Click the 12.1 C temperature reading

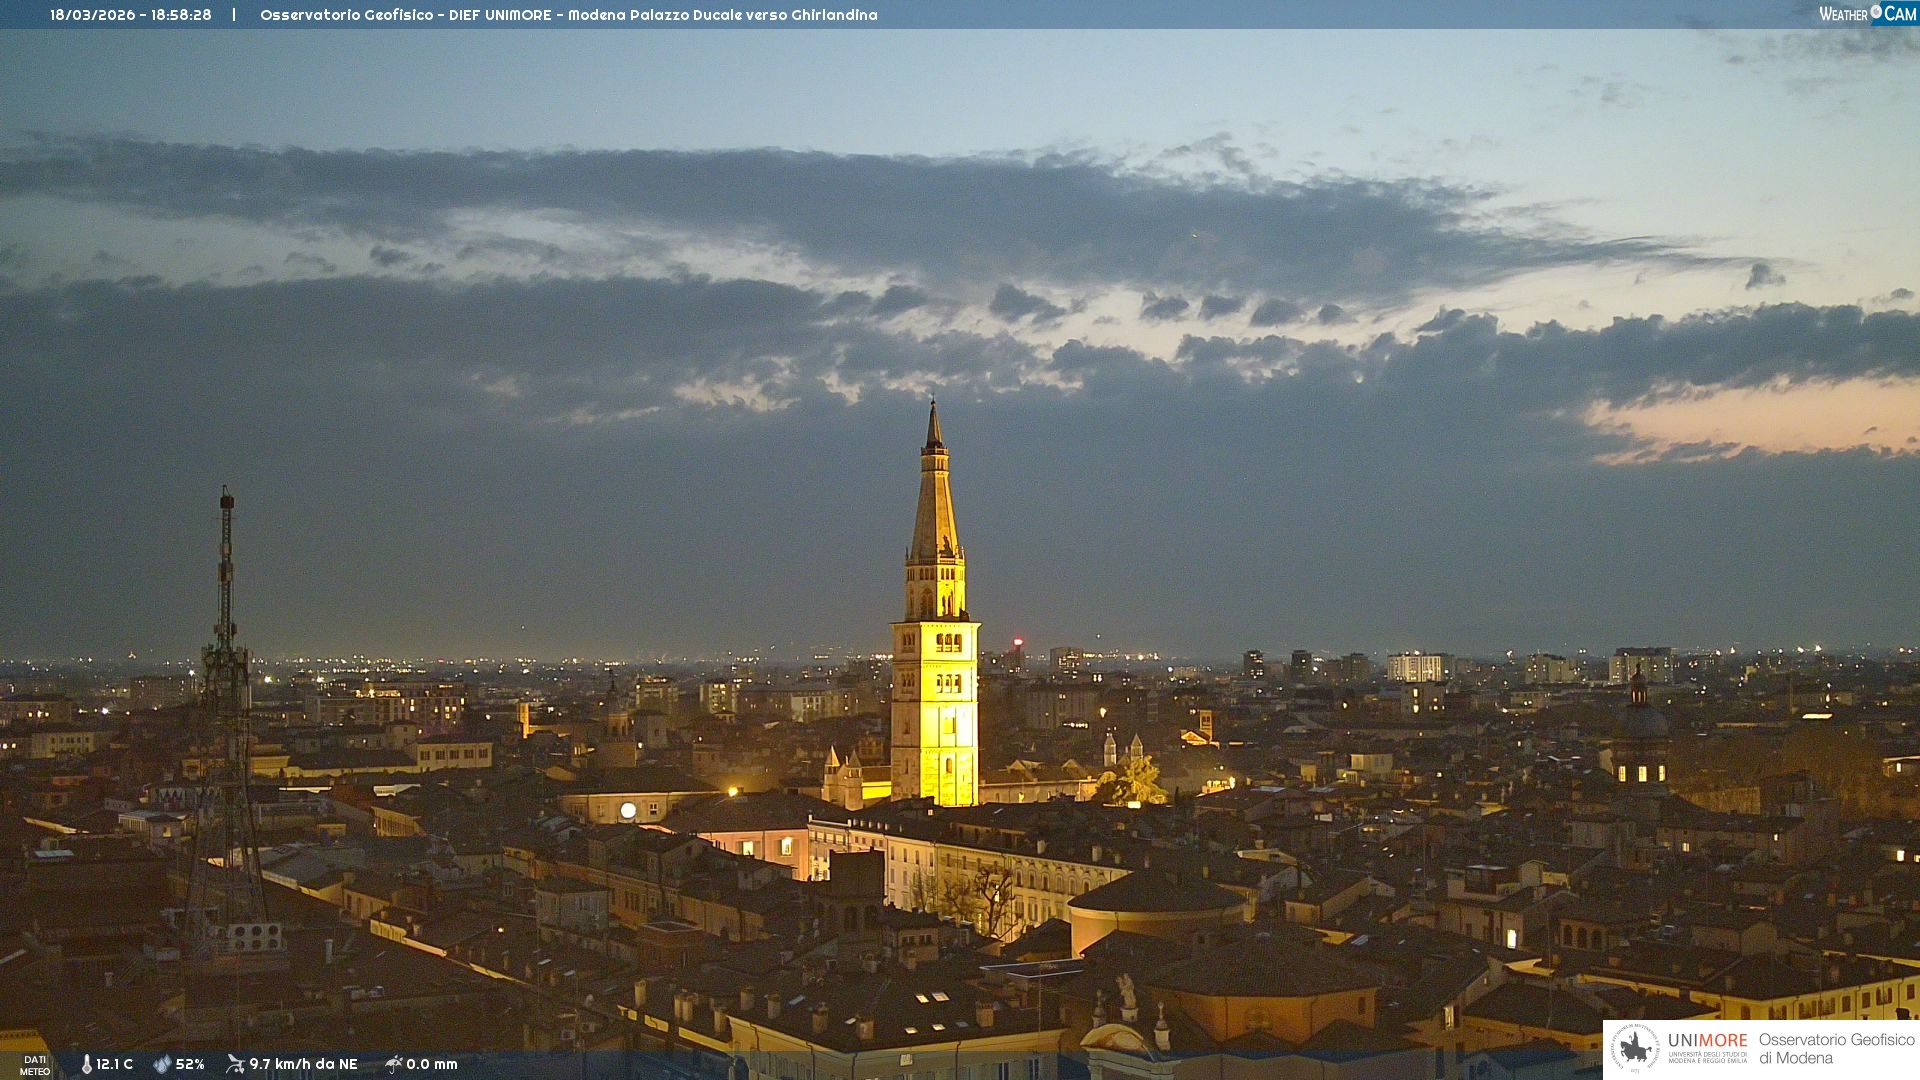point(115,1064)
